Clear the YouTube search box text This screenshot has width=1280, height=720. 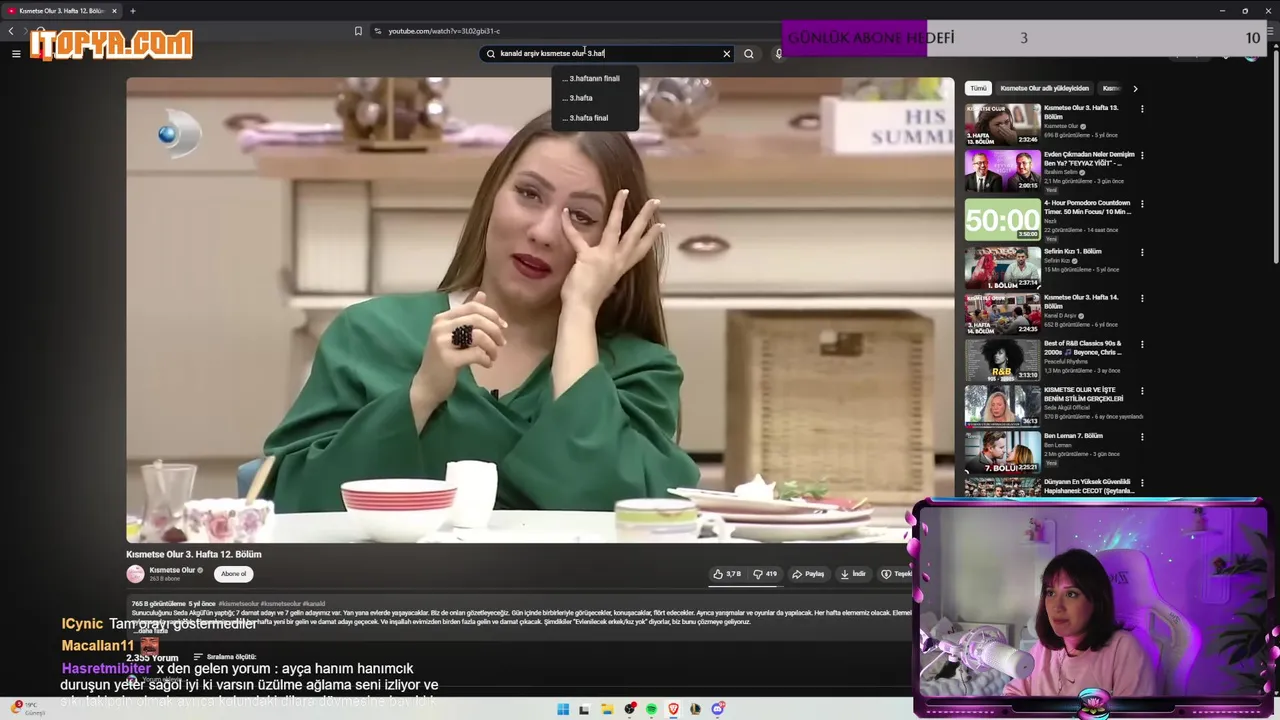click(x=727, y=54)
